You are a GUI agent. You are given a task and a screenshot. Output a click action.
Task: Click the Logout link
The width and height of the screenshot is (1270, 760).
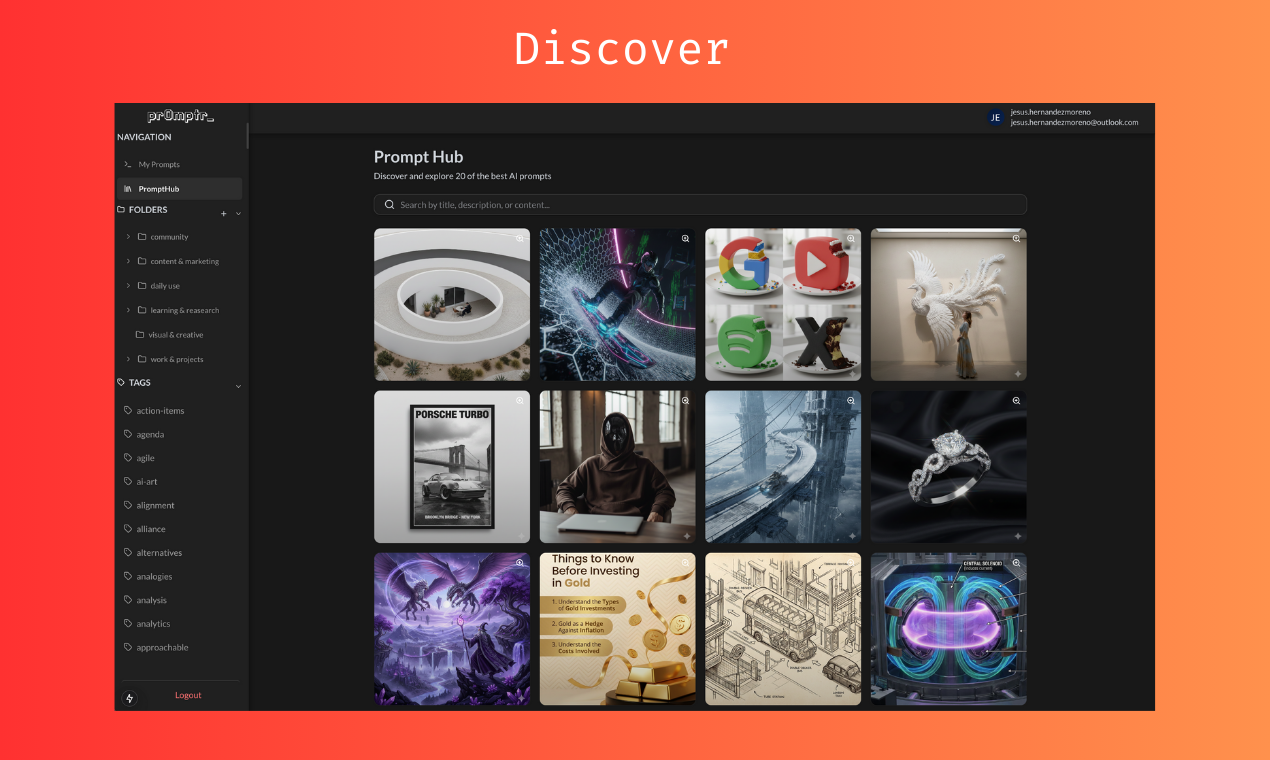(x=188, y=695)
